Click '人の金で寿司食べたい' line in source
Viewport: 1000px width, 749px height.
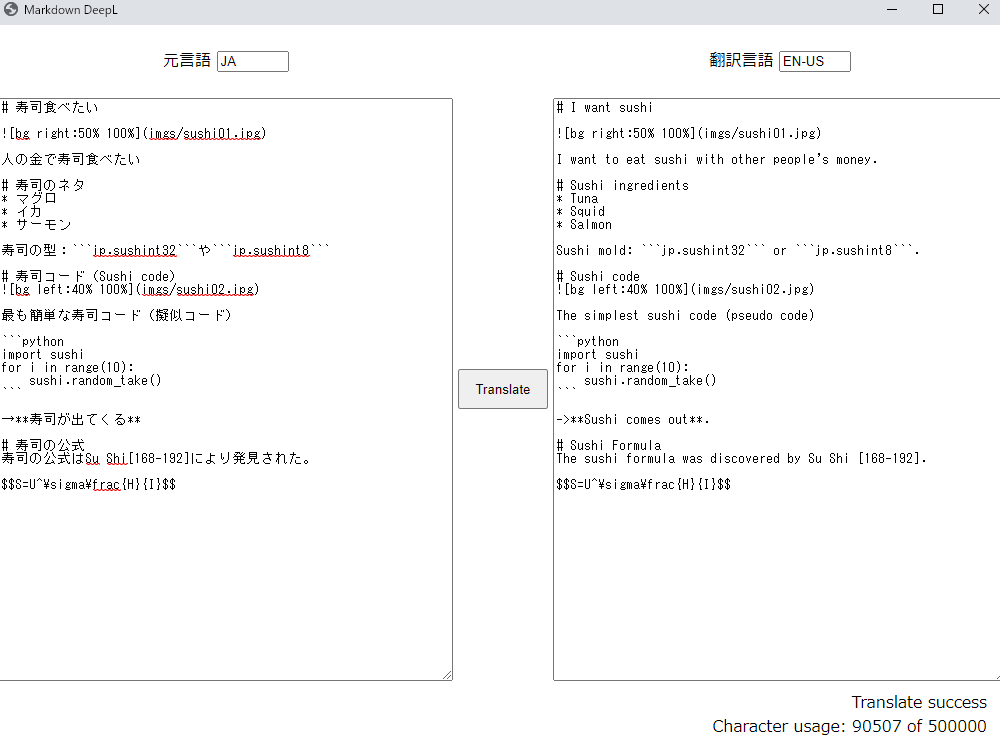pyautogui.click(x=71, y=159)
